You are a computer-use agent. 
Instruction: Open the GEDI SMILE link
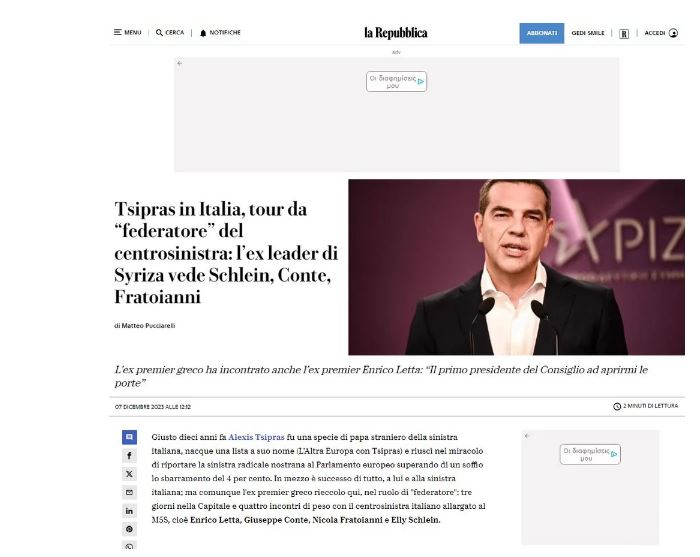[588, 33]
